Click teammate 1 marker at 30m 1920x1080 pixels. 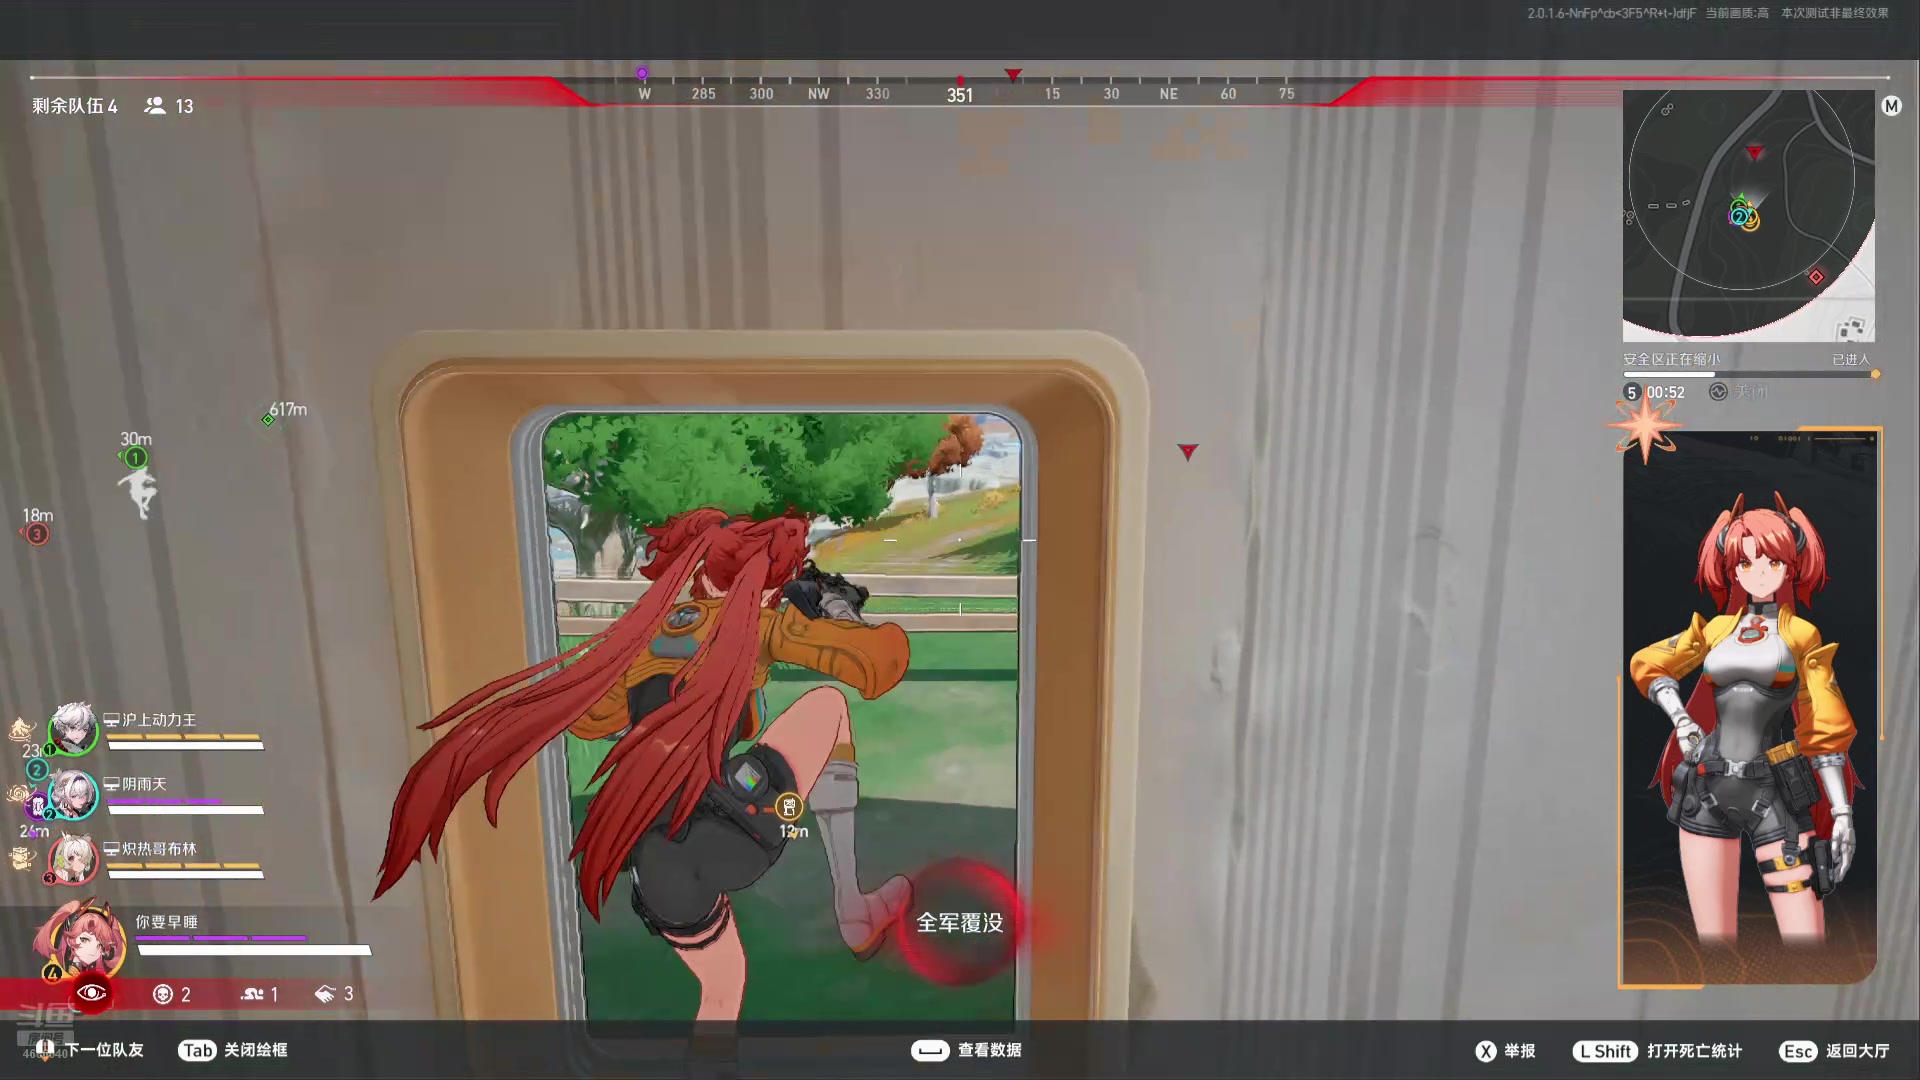135,458
